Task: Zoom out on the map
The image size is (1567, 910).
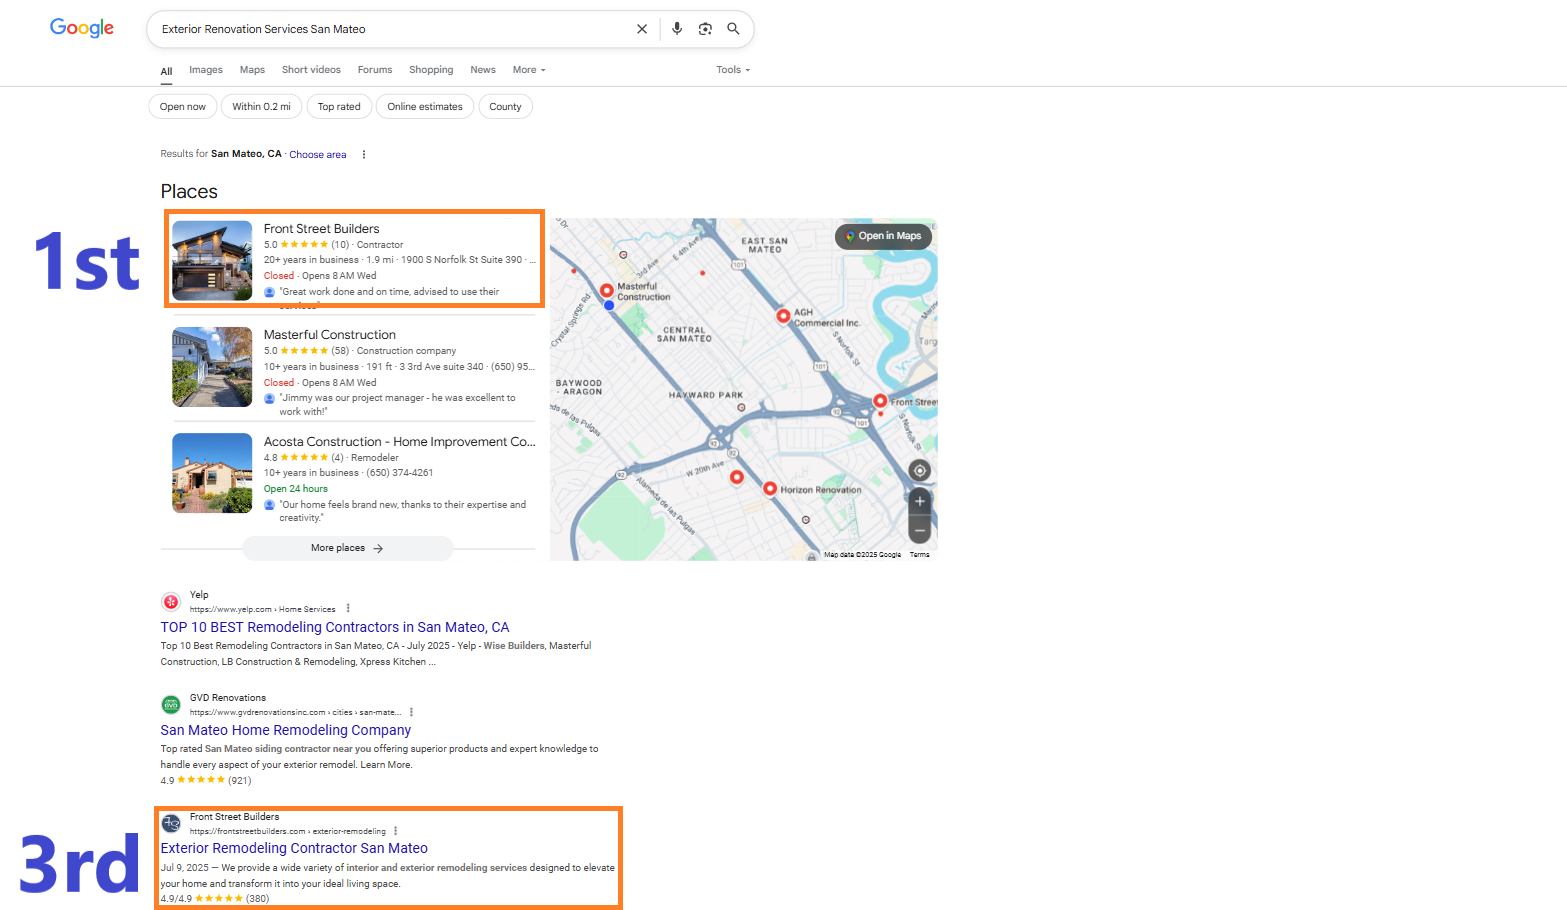Action: coord(920,530)
